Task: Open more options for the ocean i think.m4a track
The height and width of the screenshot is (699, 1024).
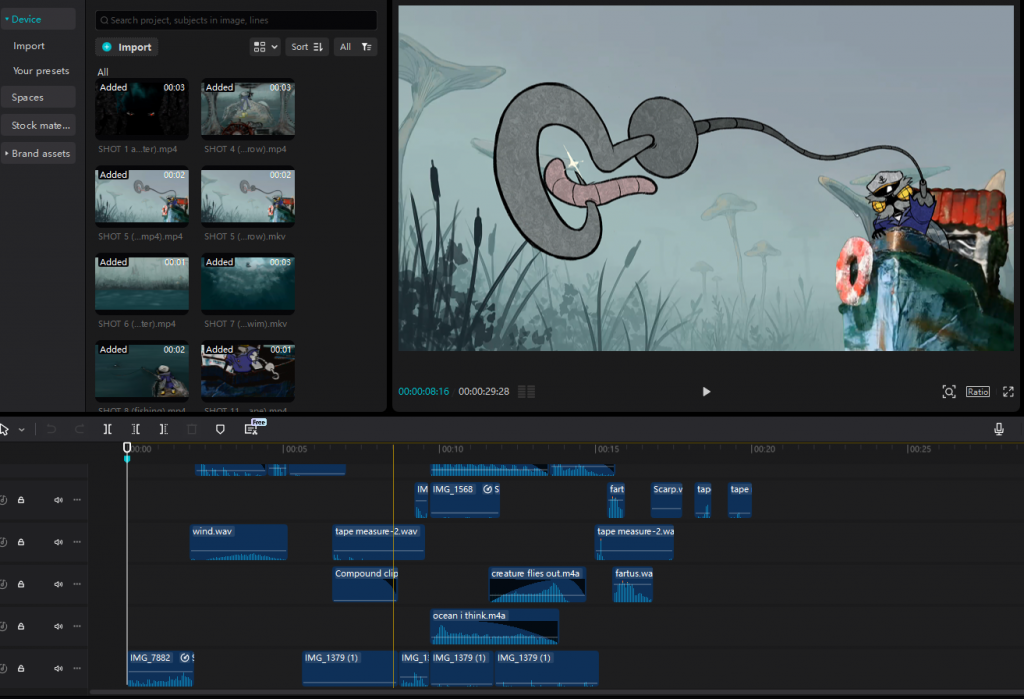Action: coord(77,626)
